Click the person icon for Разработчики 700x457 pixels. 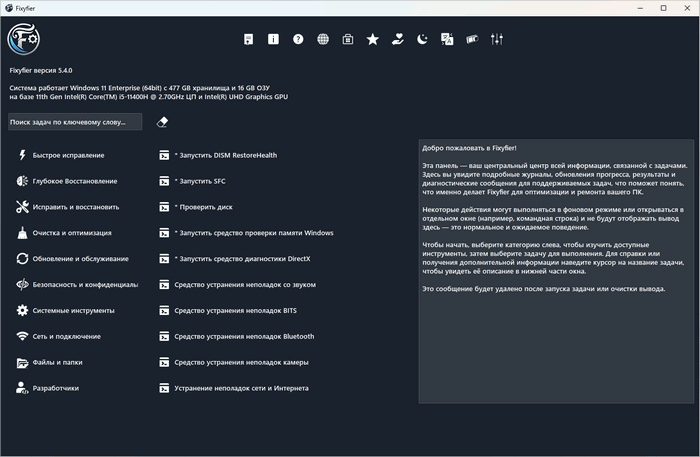(22, 388)
